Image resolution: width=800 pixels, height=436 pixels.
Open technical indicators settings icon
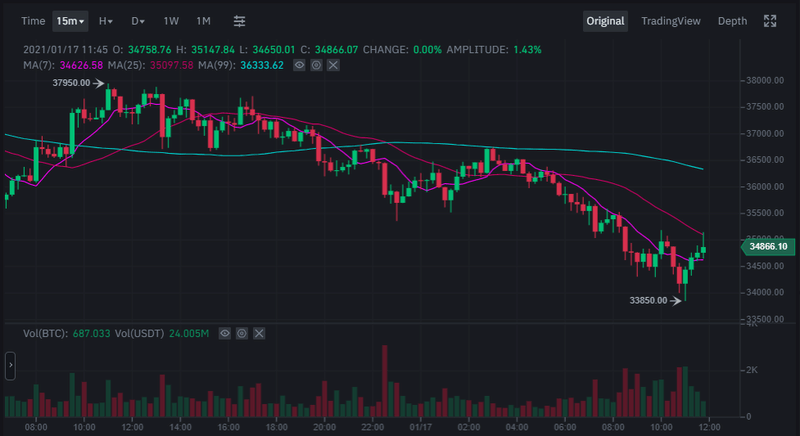tap(239, 21)
